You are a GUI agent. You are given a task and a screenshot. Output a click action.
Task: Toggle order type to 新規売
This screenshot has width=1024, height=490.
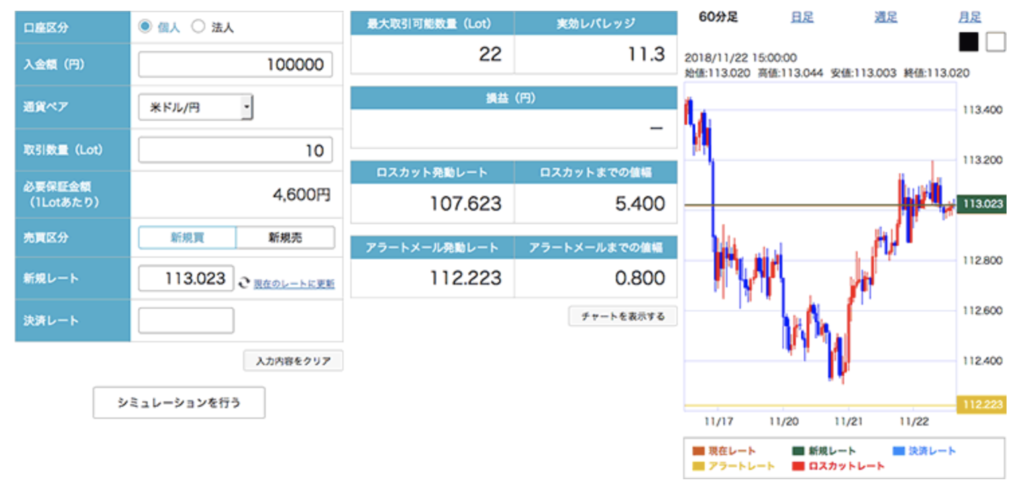coord(284,237)
